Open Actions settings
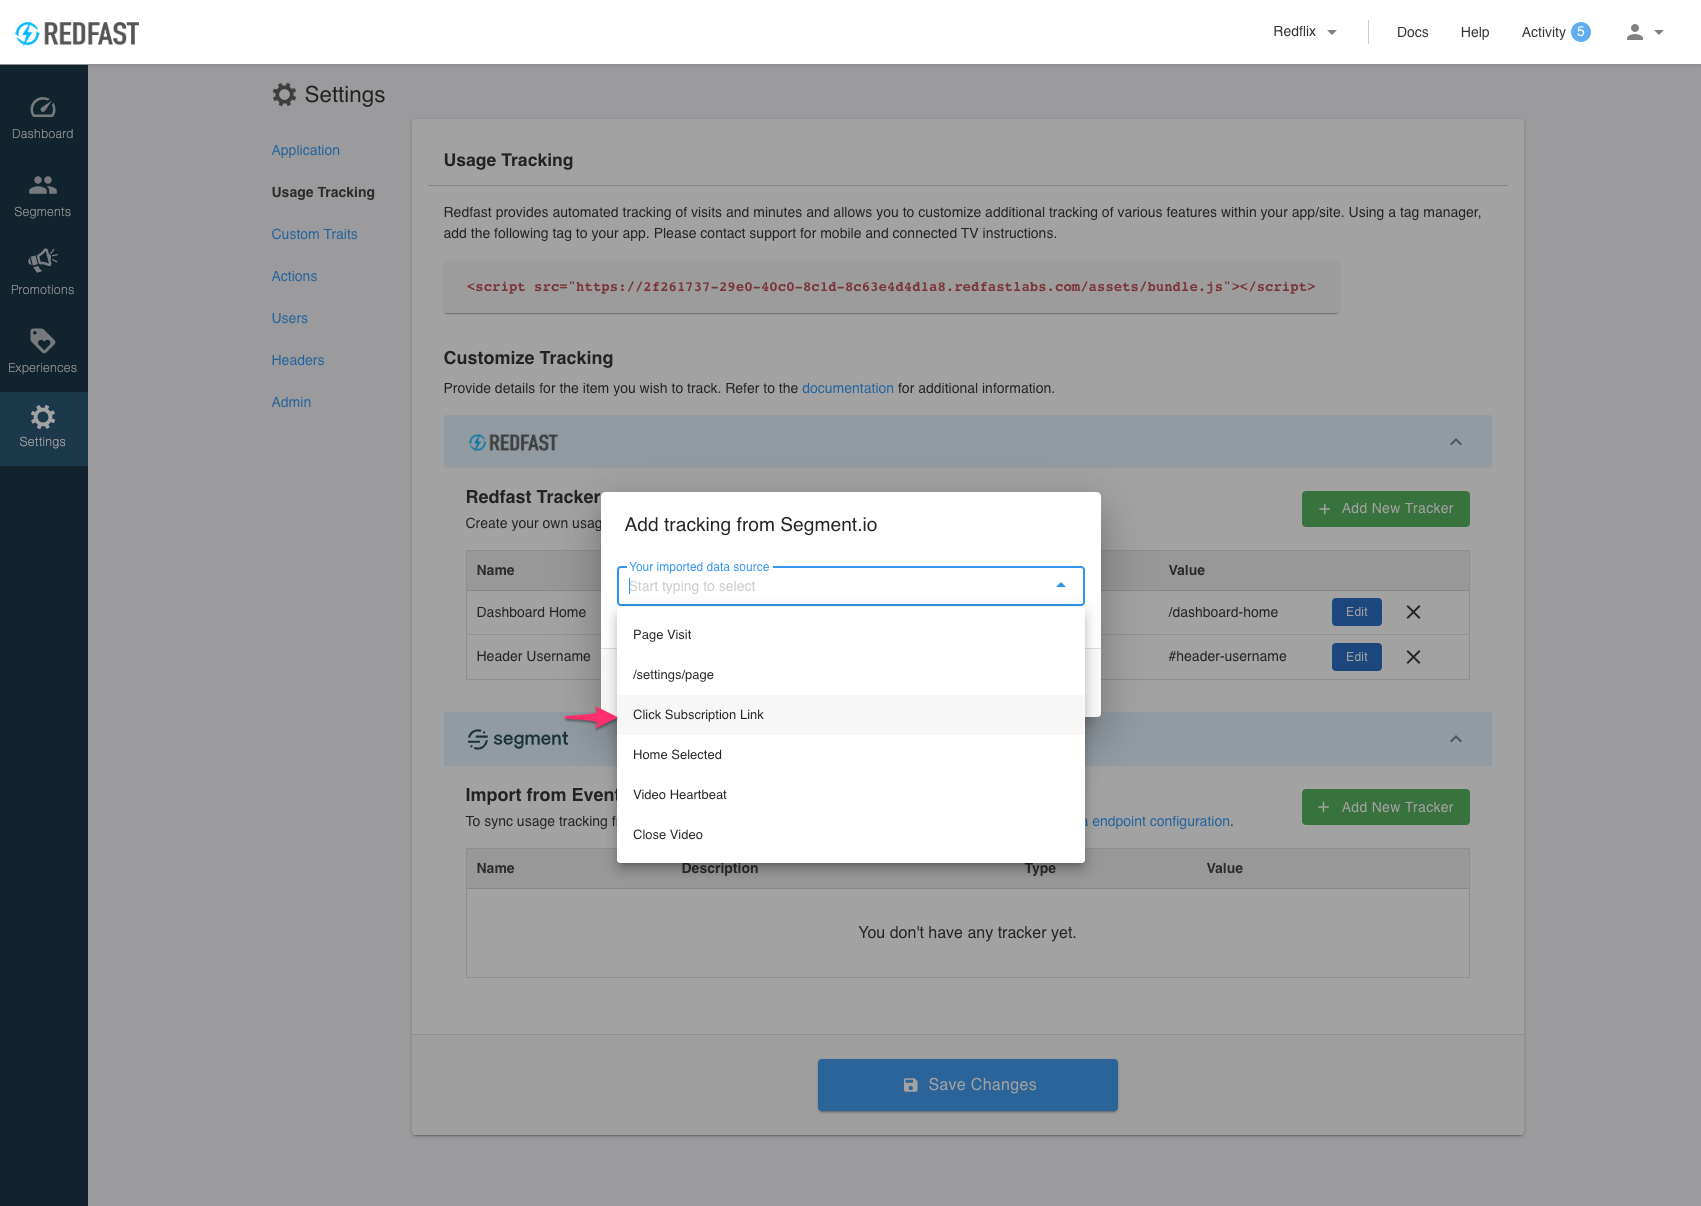The height and width of the screenshot is (1206, 1701). tap(294, 276)
